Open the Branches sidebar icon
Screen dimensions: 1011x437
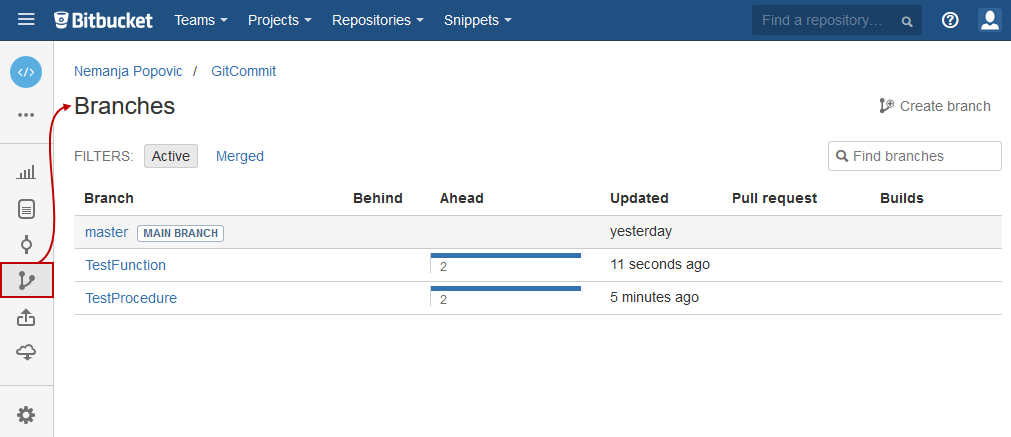coord(26,281)
